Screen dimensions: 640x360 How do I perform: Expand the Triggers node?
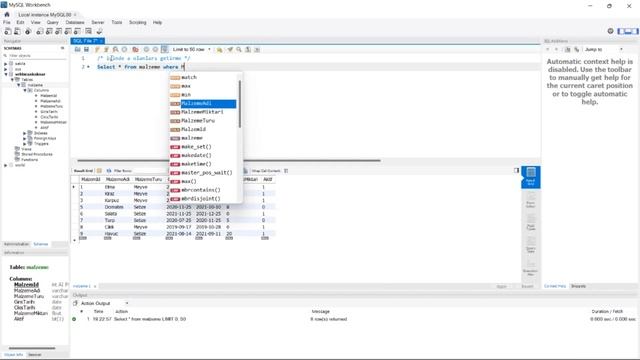25,144
